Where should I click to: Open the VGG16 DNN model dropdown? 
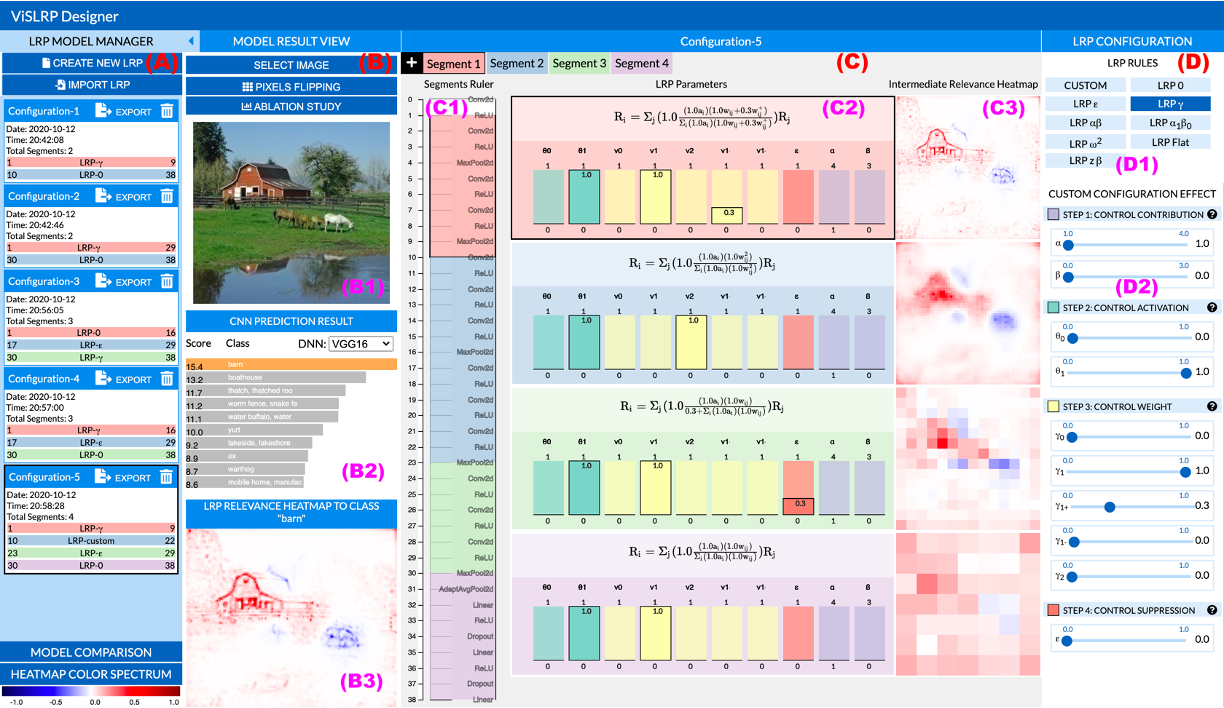(360, 344)
